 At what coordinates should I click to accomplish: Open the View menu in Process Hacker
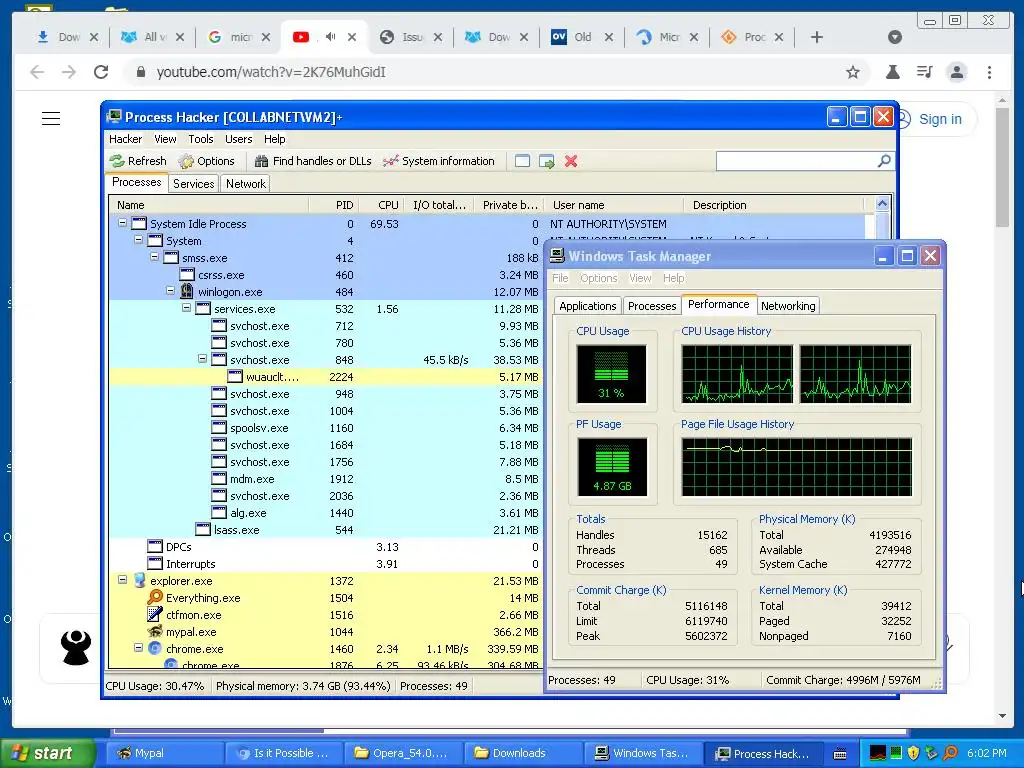165,139
